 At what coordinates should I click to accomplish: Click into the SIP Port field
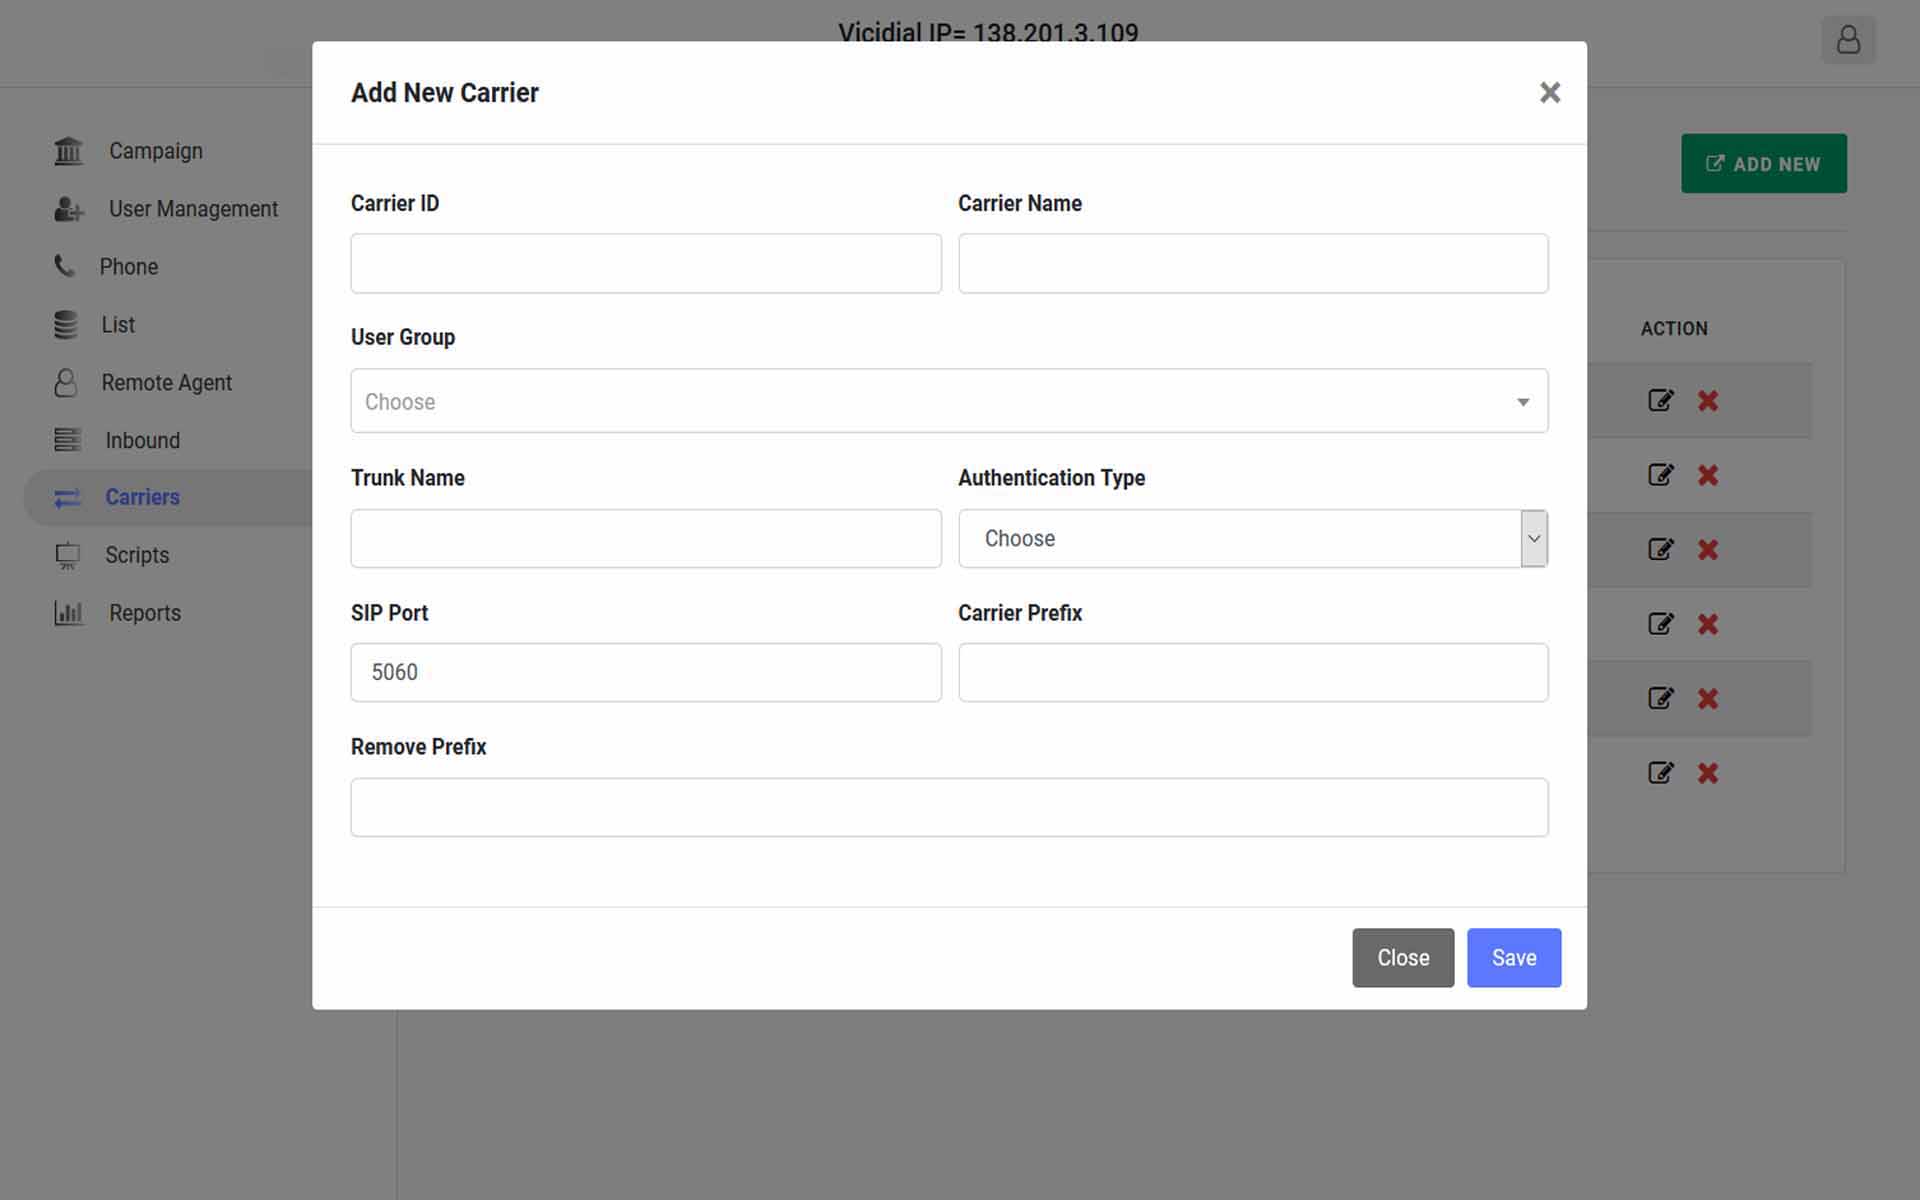[x=645, y=672]
